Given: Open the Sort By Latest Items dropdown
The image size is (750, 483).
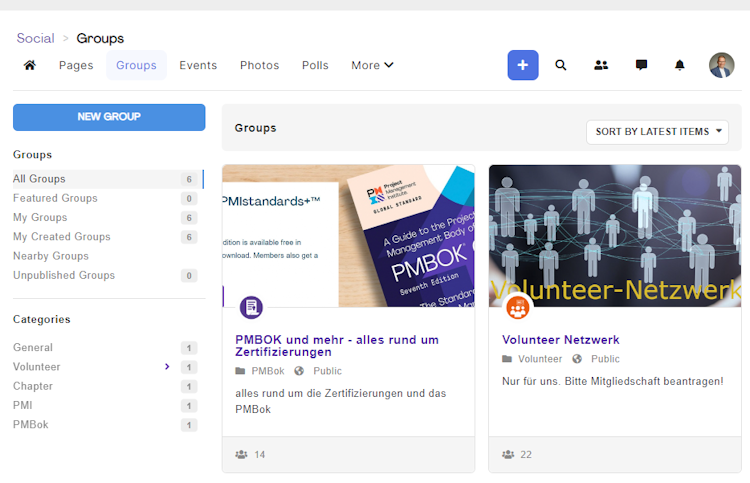Looking at the screenshot, I should click(x=657, y=132).
